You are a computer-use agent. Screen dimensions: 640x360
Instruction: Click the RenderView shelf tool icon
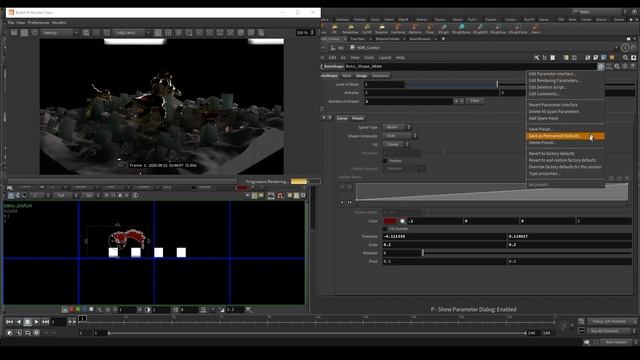[350, 29]
